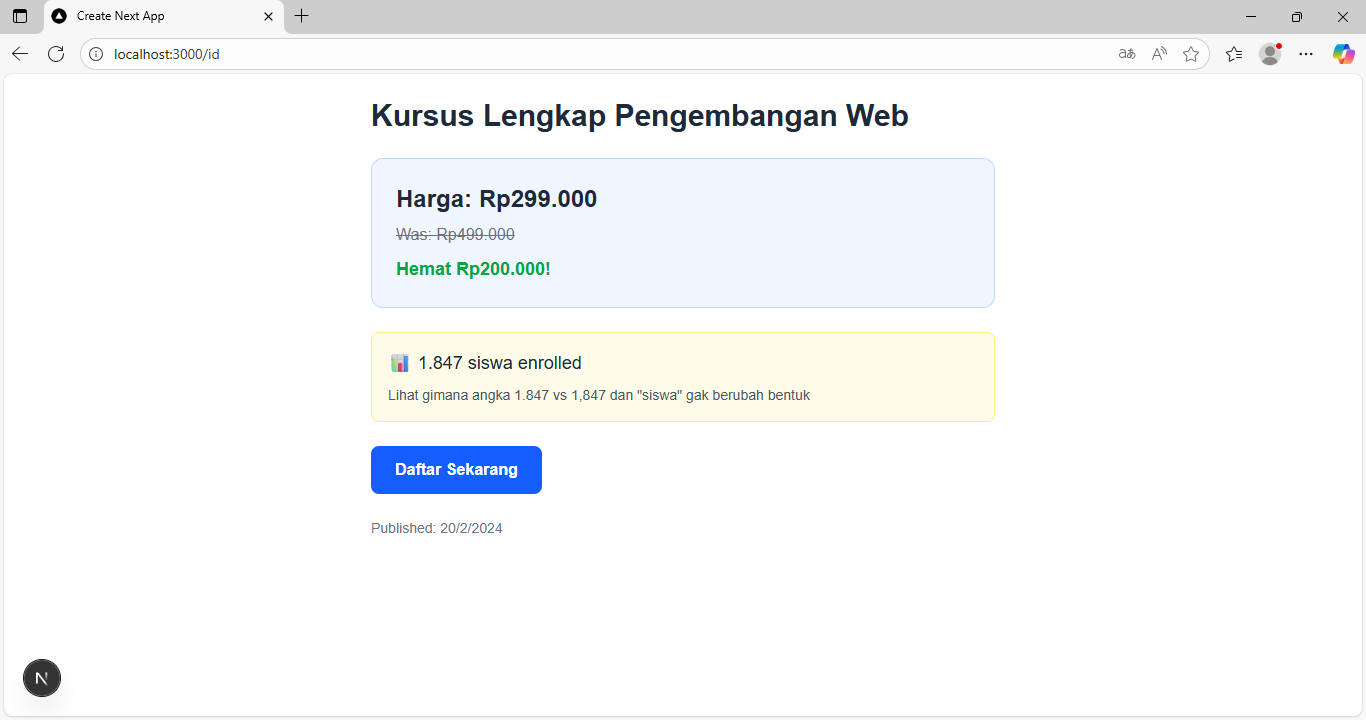Add page to favorites star icon
This screenshot has height=720, width=1366.
[x=1191, y=54]
